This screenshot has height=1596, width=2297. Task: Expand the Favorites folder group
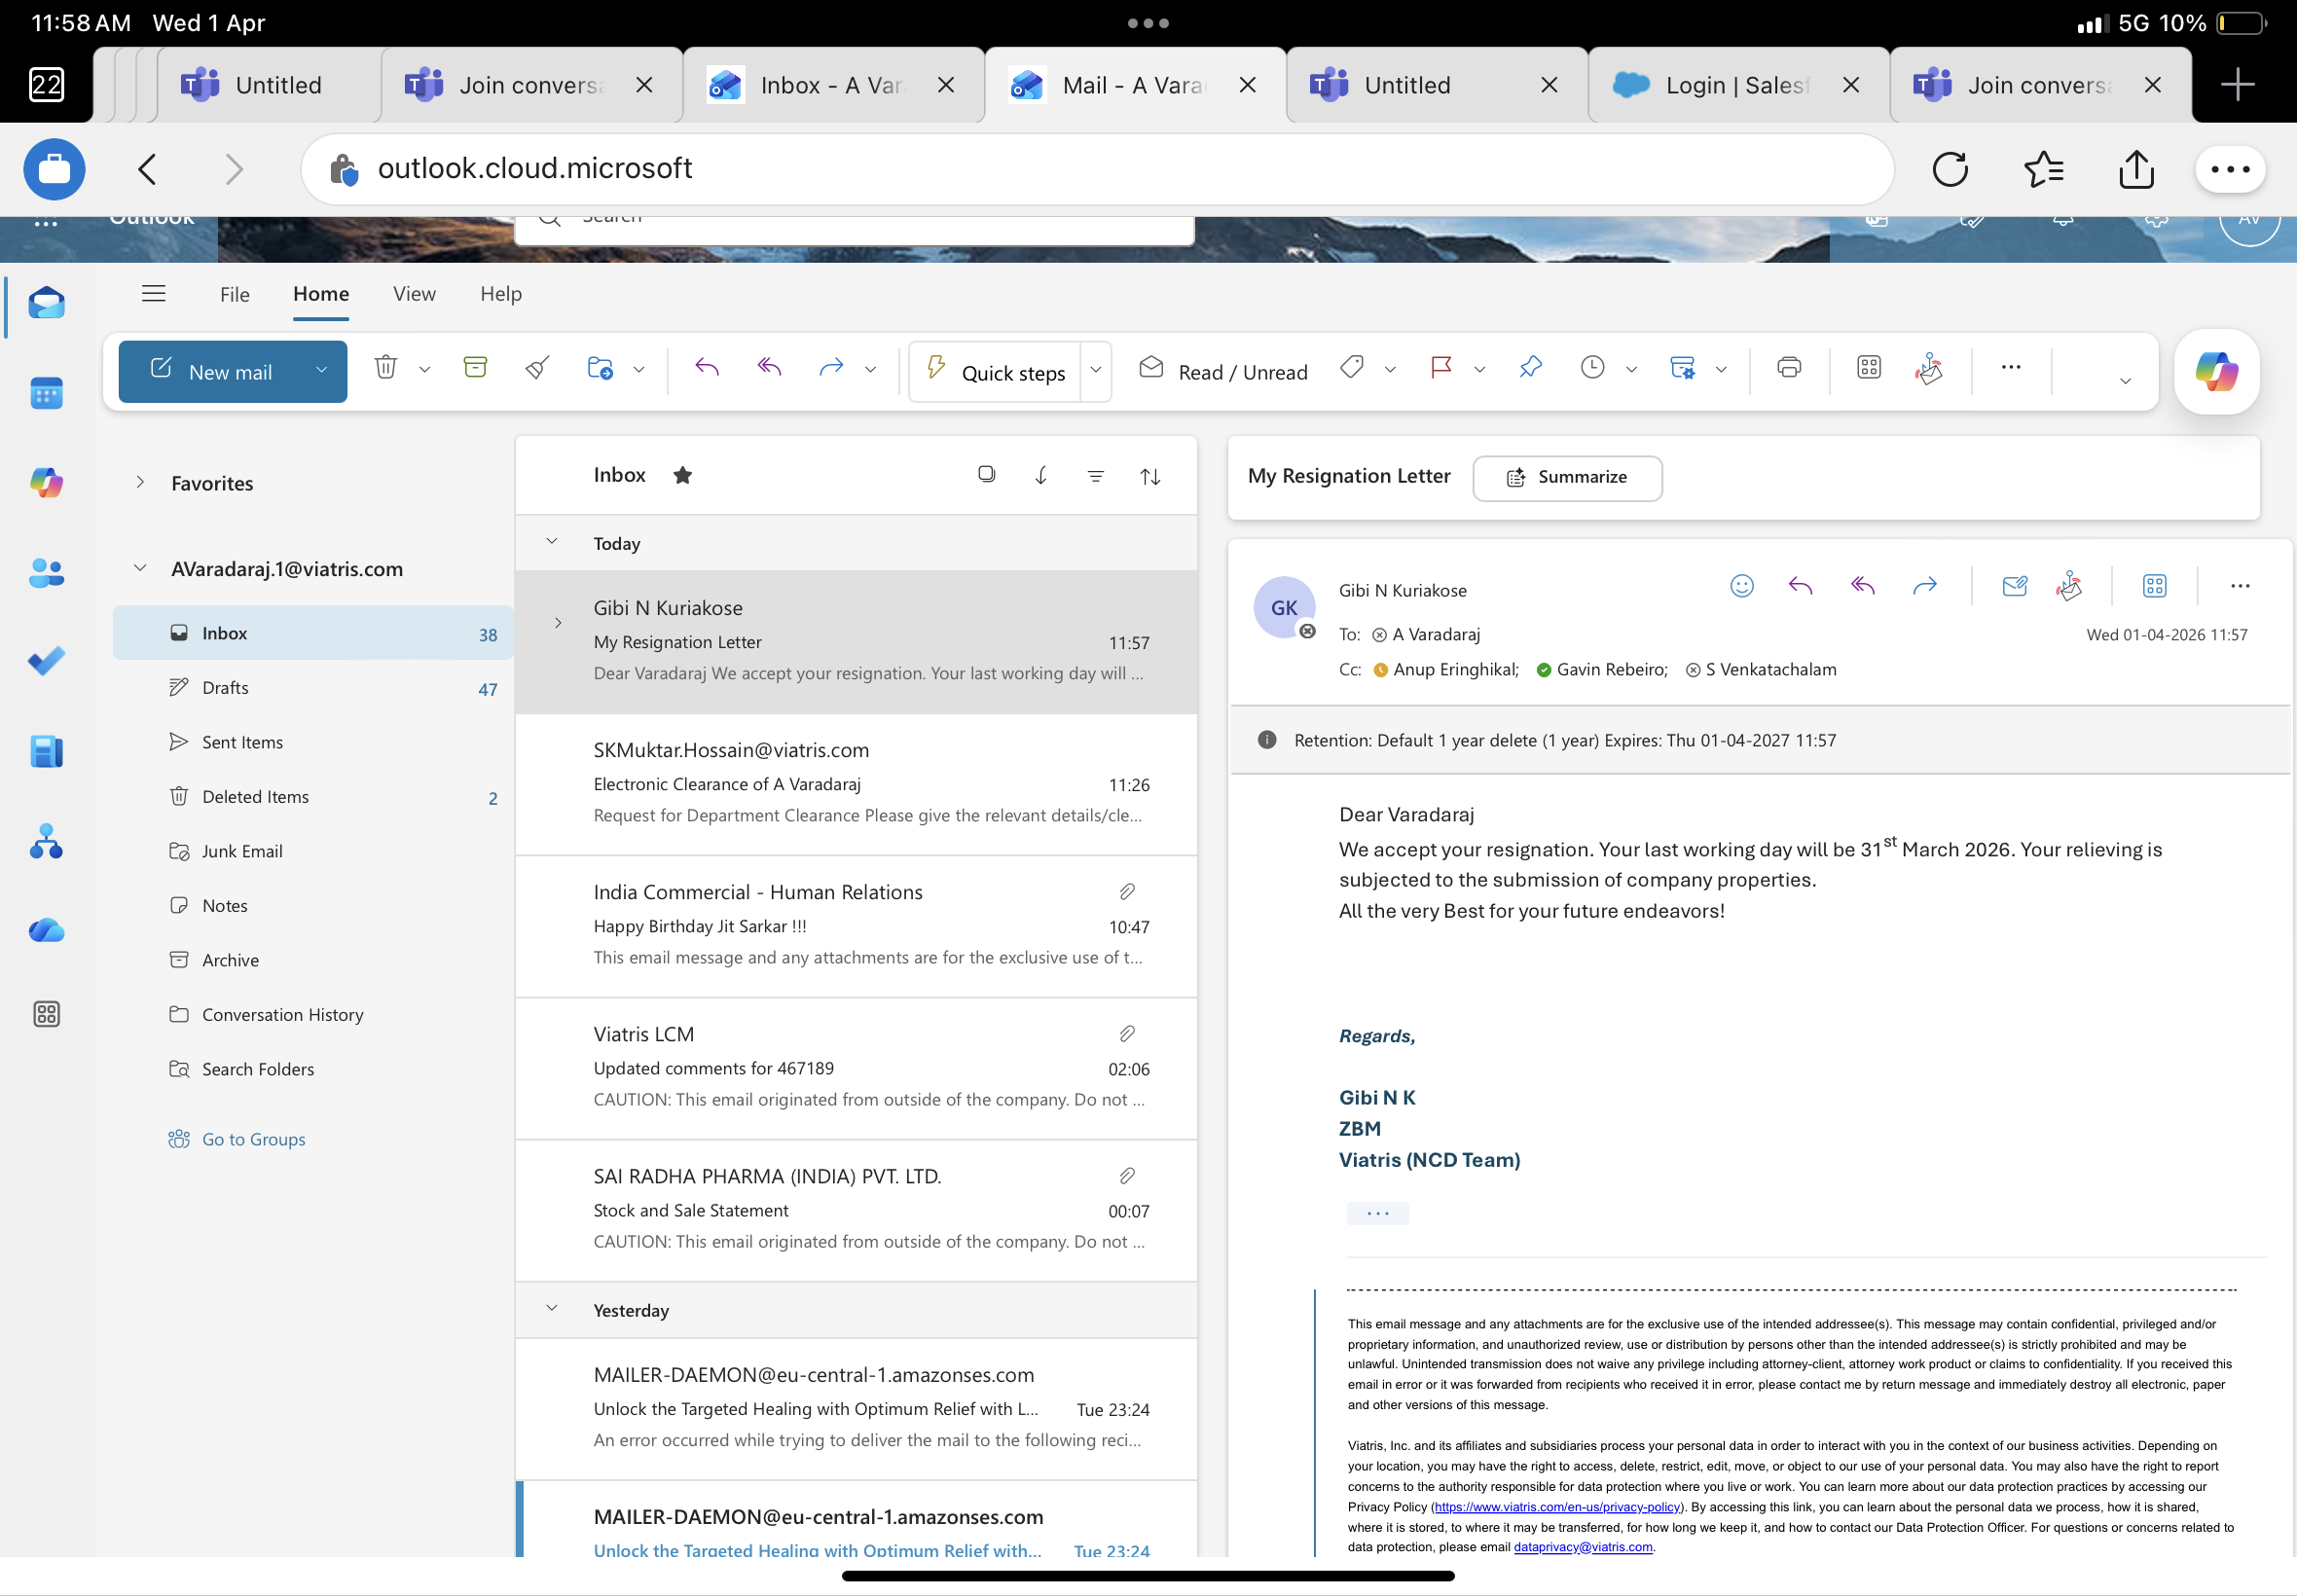(x=140, y=483)
